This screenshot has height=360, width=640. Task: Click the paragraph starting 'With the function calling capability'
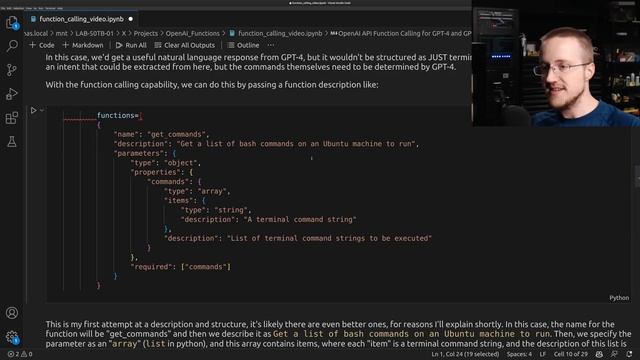[212, 85]
